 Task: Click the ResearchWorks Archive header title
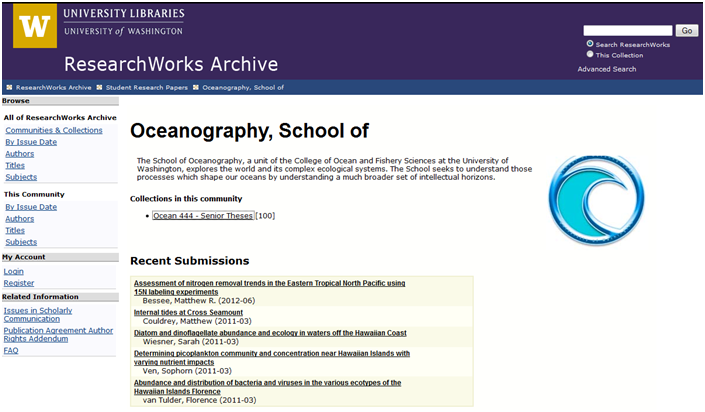(171, 64)
